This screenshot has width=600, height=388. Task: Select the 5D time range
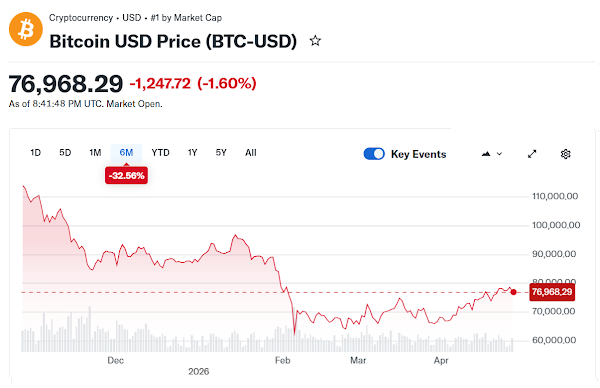click(65, 153)
